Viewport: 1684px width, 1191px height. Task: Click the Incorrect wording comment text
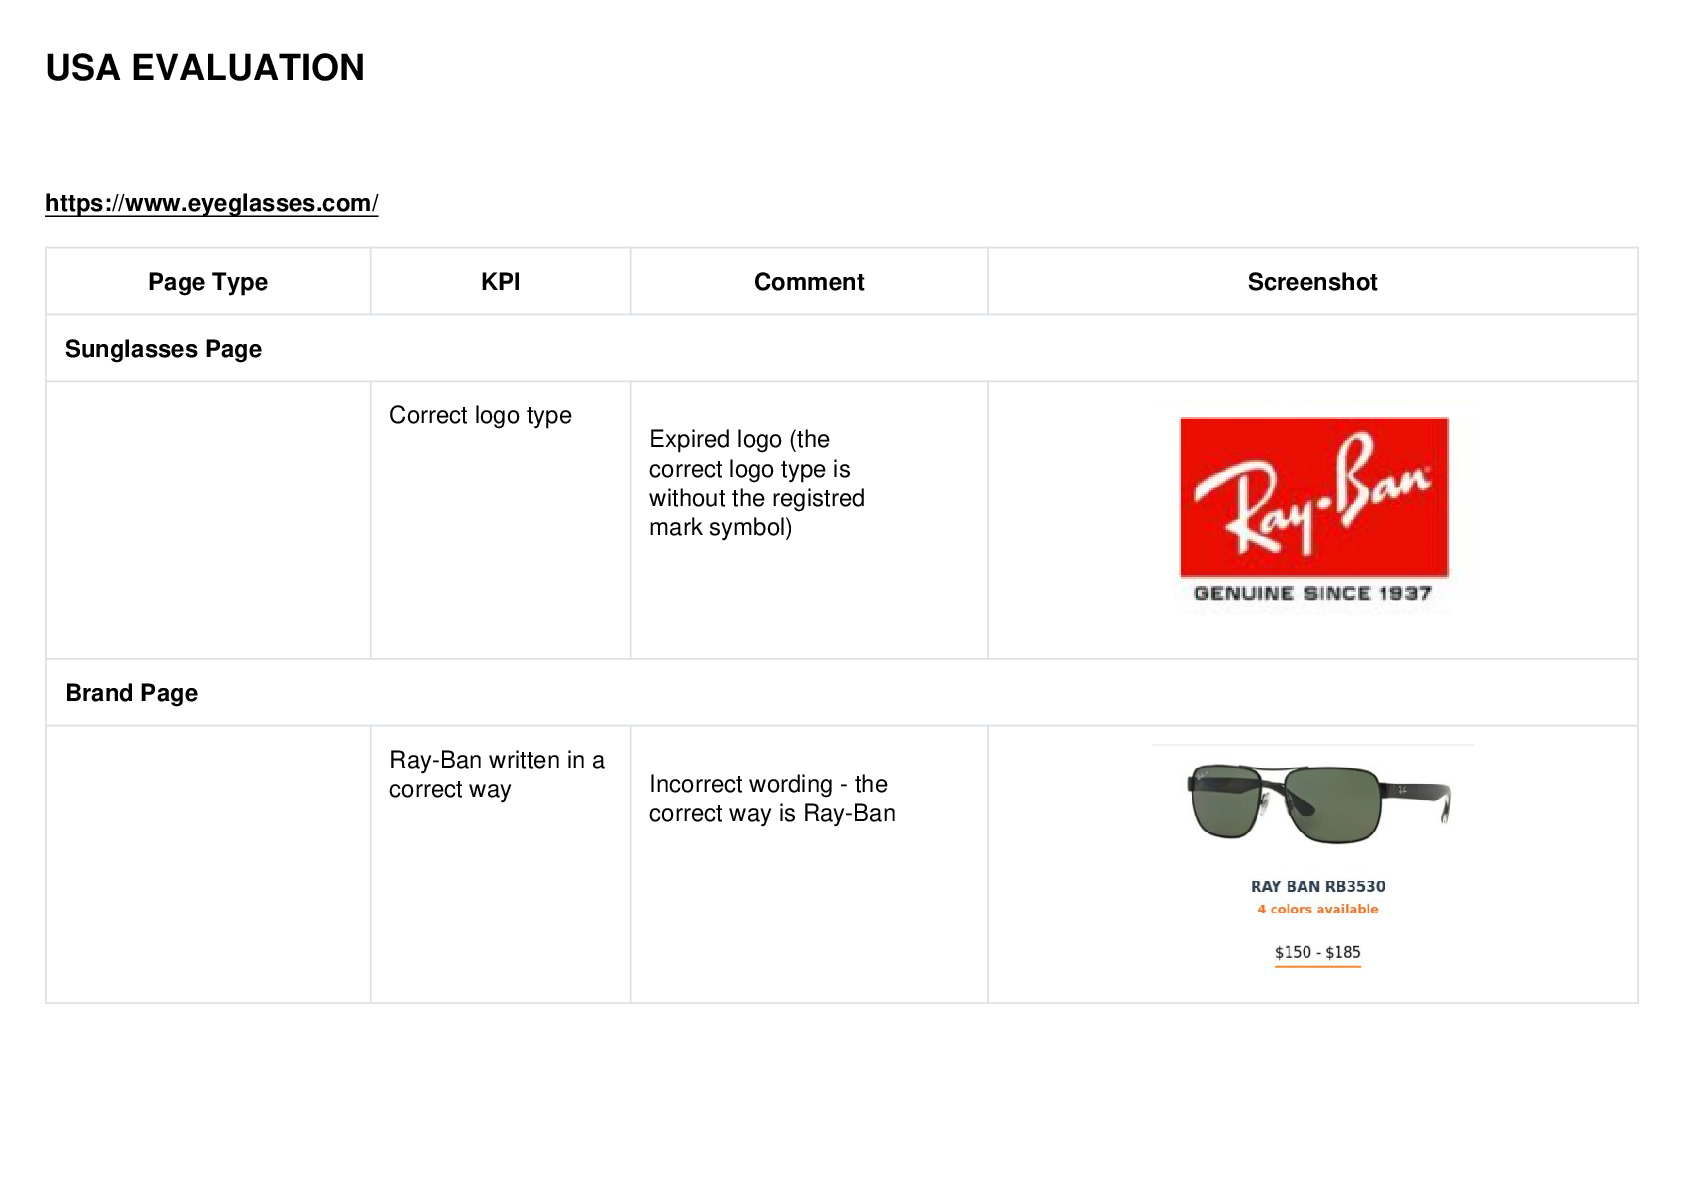(772, 798)
